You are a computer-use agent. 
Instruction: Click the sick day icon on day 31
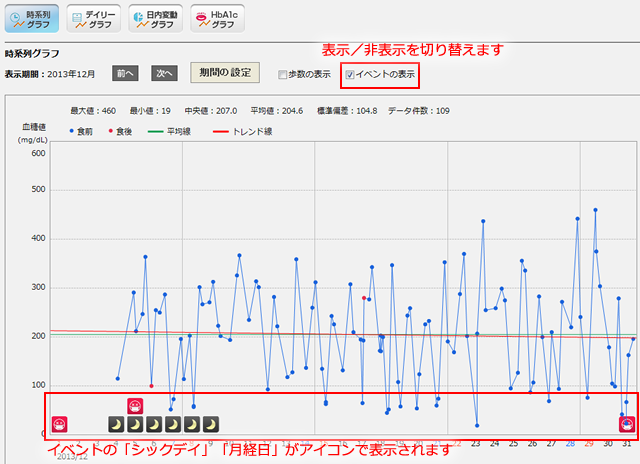627,424
